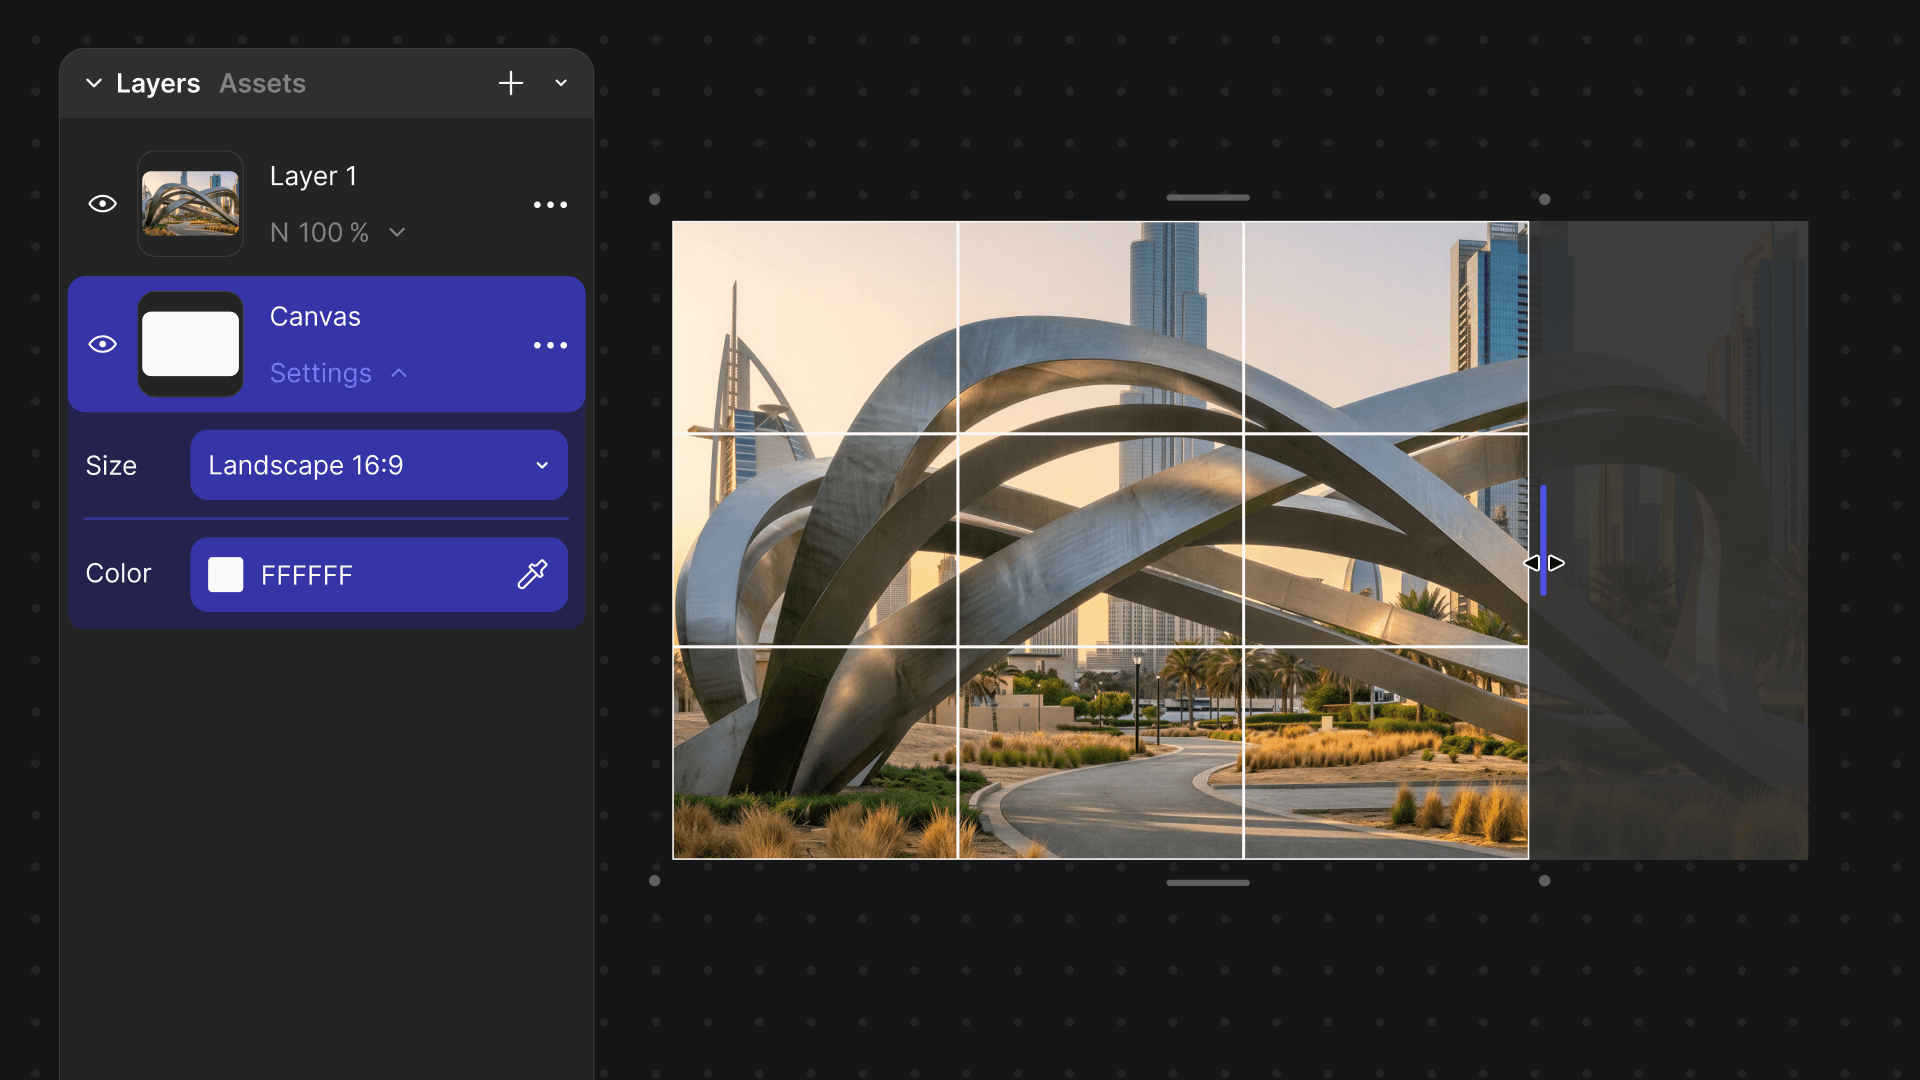Click the plus icon to add layer

point(511,83)
